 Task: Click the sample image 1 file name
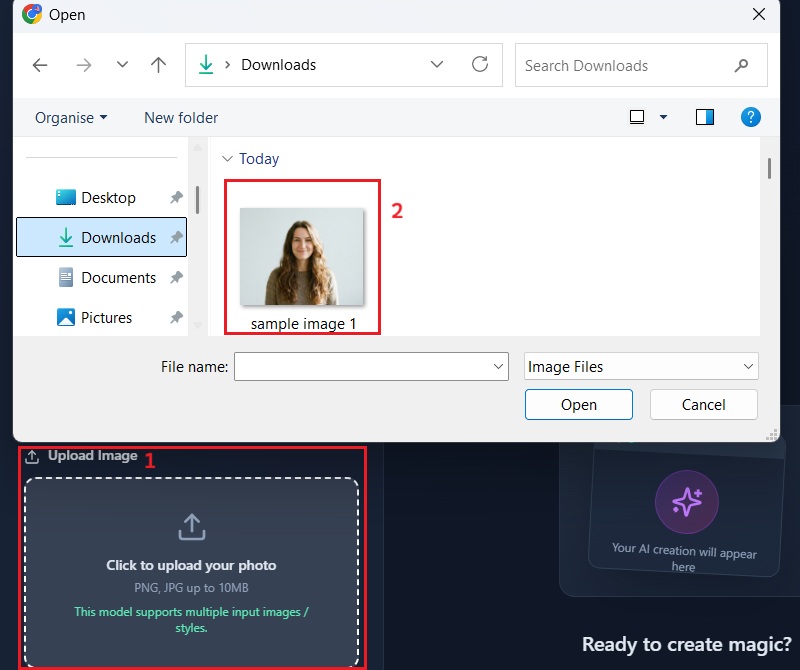(x=303, y=324)
